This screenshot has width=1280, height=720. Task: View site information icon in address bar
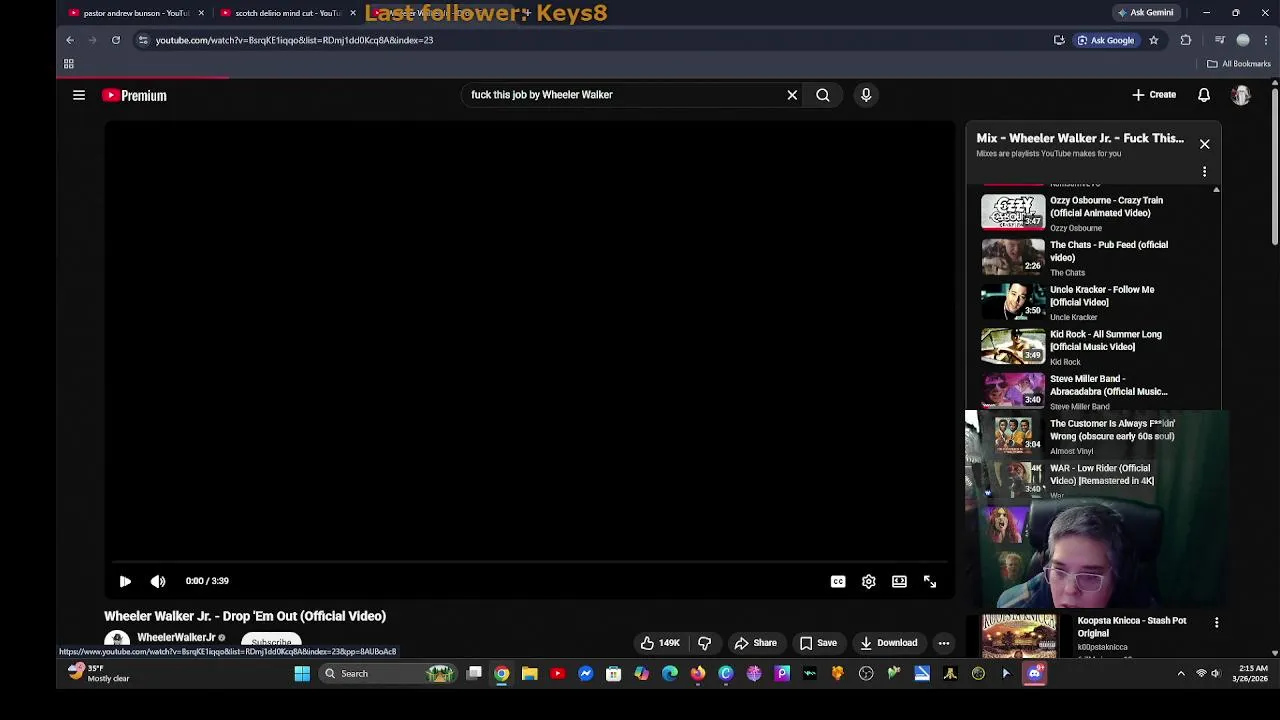pyautogui.click(x=143, y=40)
